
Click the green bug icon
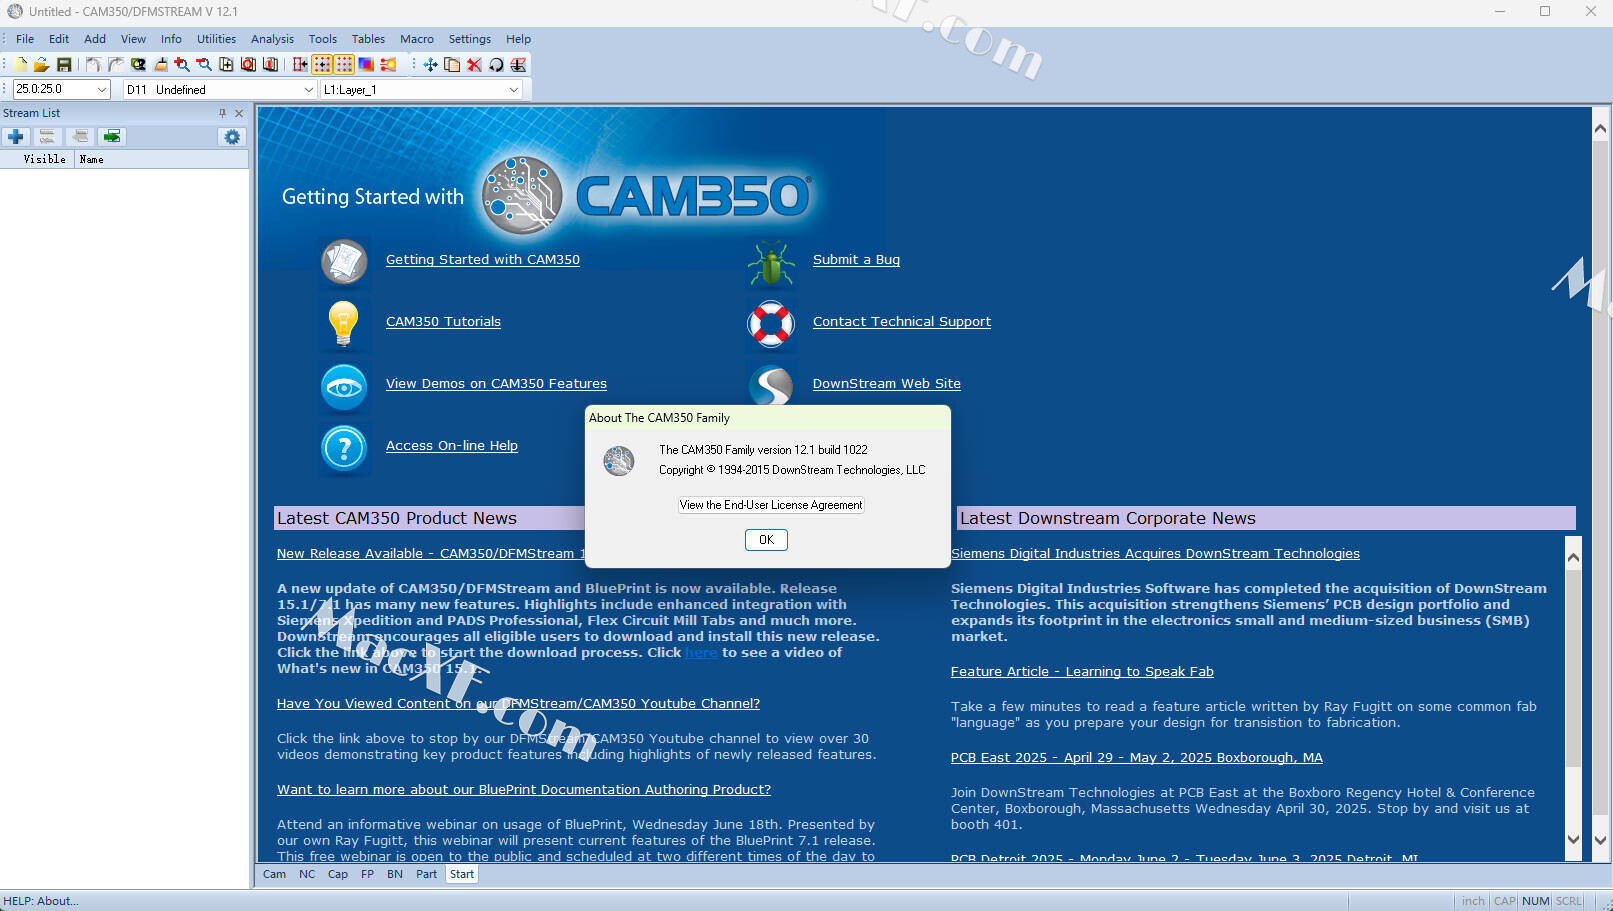pos(771,262)
